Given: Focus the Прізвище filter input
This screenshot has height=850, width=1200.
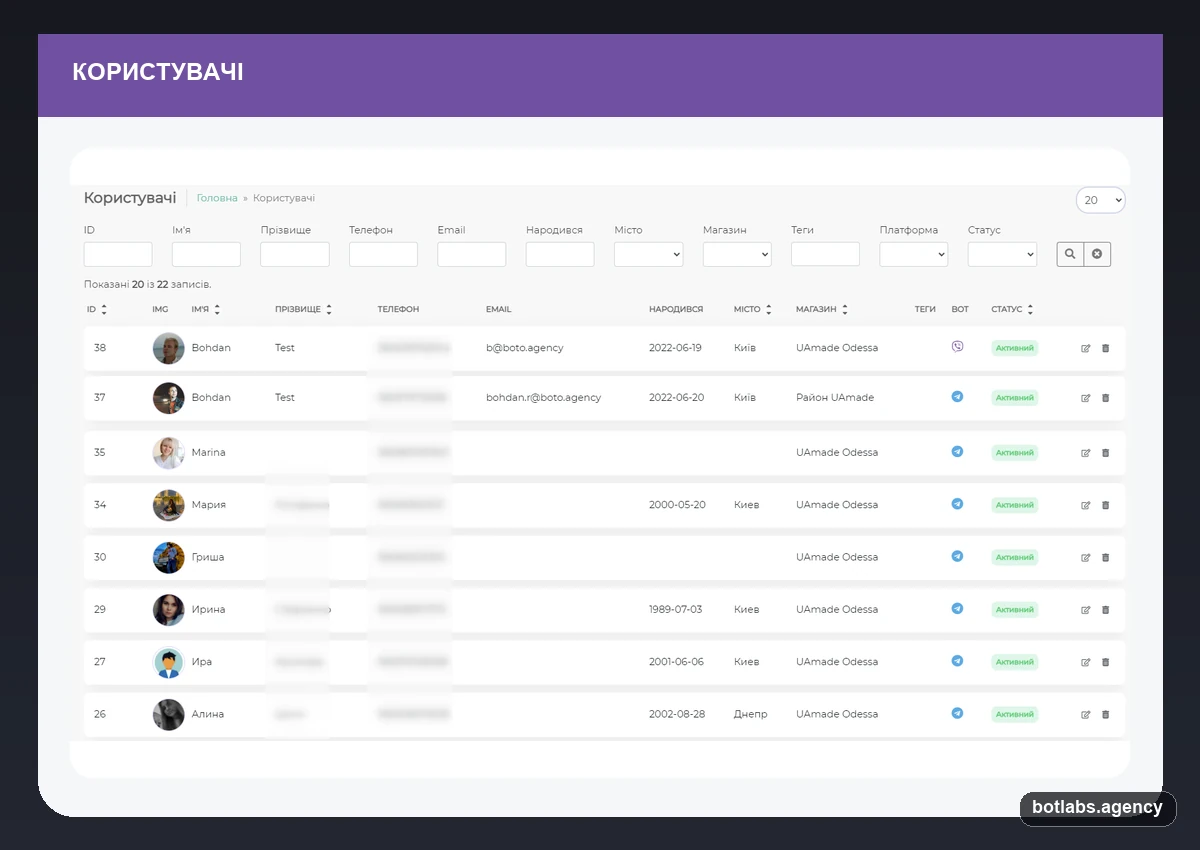Looking at the screenshot, I should click(x=295, y=254).
